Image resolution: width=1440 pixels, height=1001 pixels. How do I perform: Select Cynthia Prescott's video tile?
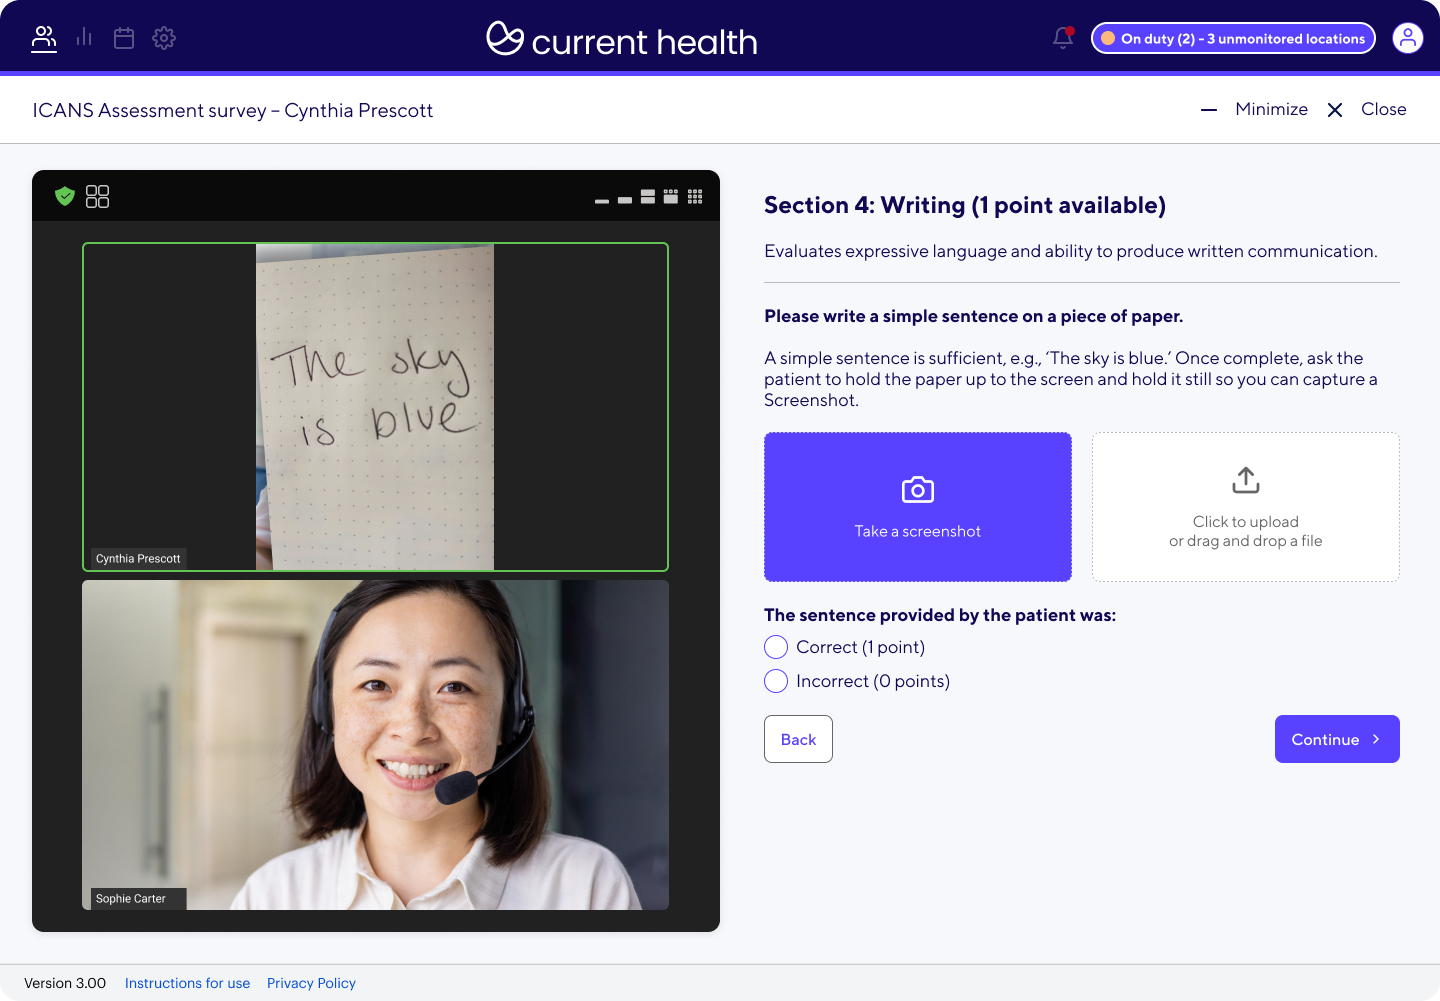(375, 407)
